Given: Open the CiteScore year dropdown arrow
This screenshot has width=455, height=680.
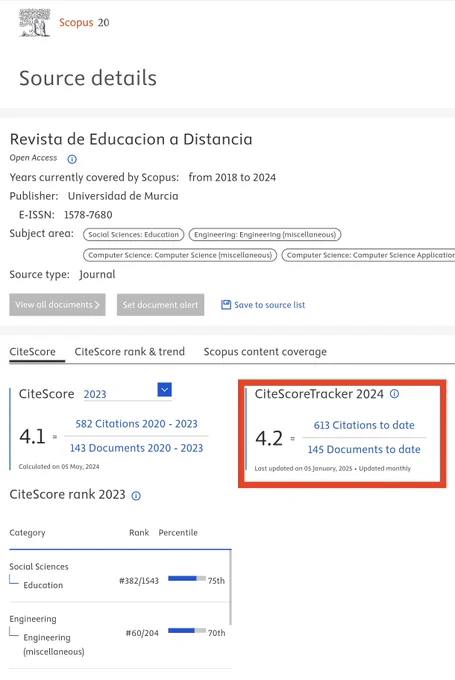Looking at the screenshot, I should click(x=165, y=389).
